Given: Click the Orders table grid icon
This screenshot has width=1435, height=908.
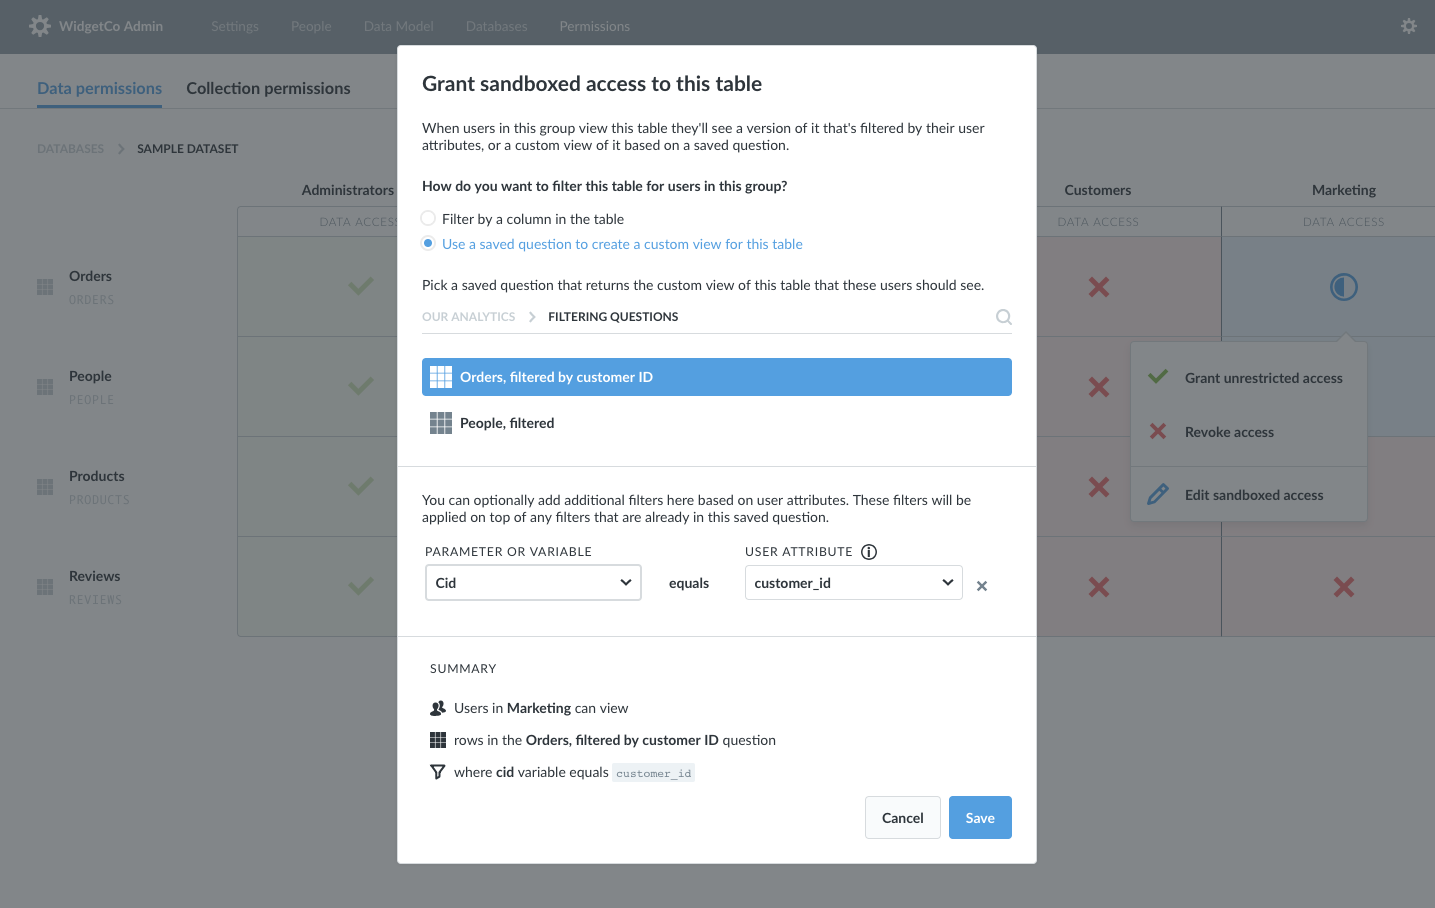Looking at the screenshot, I should coord(45,287).
